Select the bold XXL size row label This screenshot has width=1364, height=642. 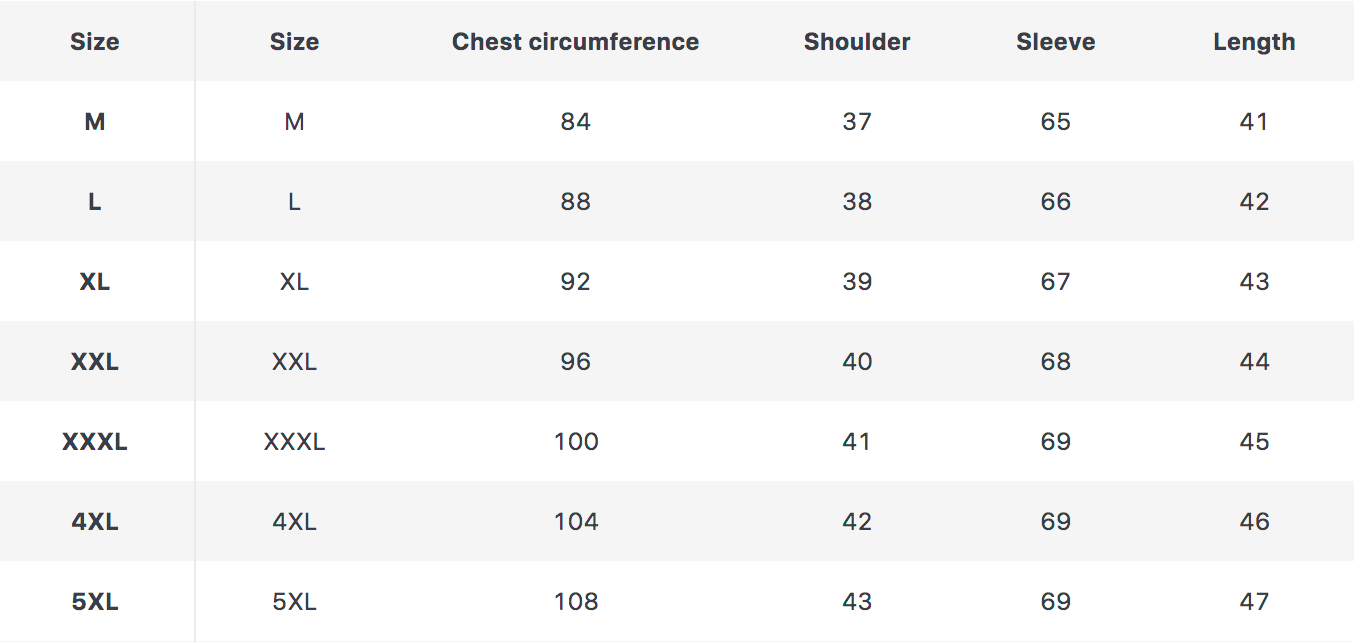coord(95,362)
